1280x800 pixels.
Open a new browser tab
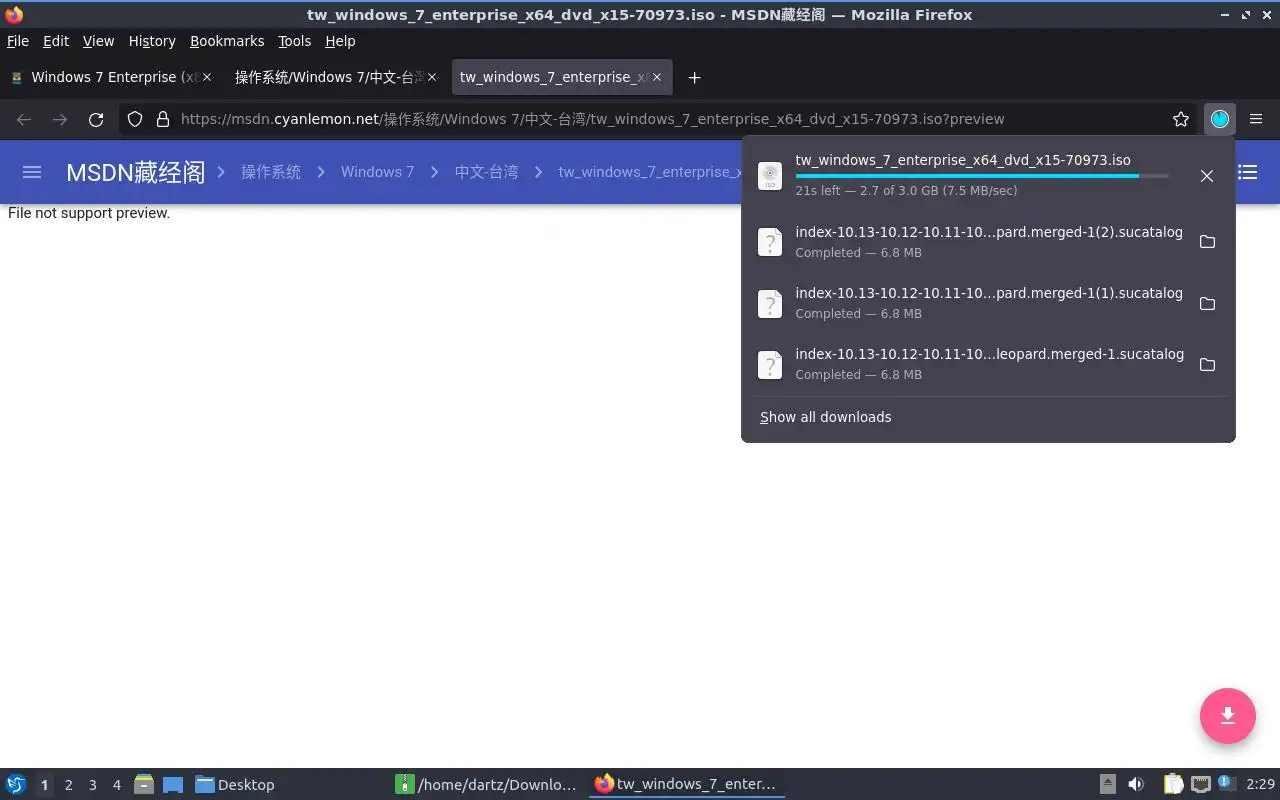click(694, 77)
